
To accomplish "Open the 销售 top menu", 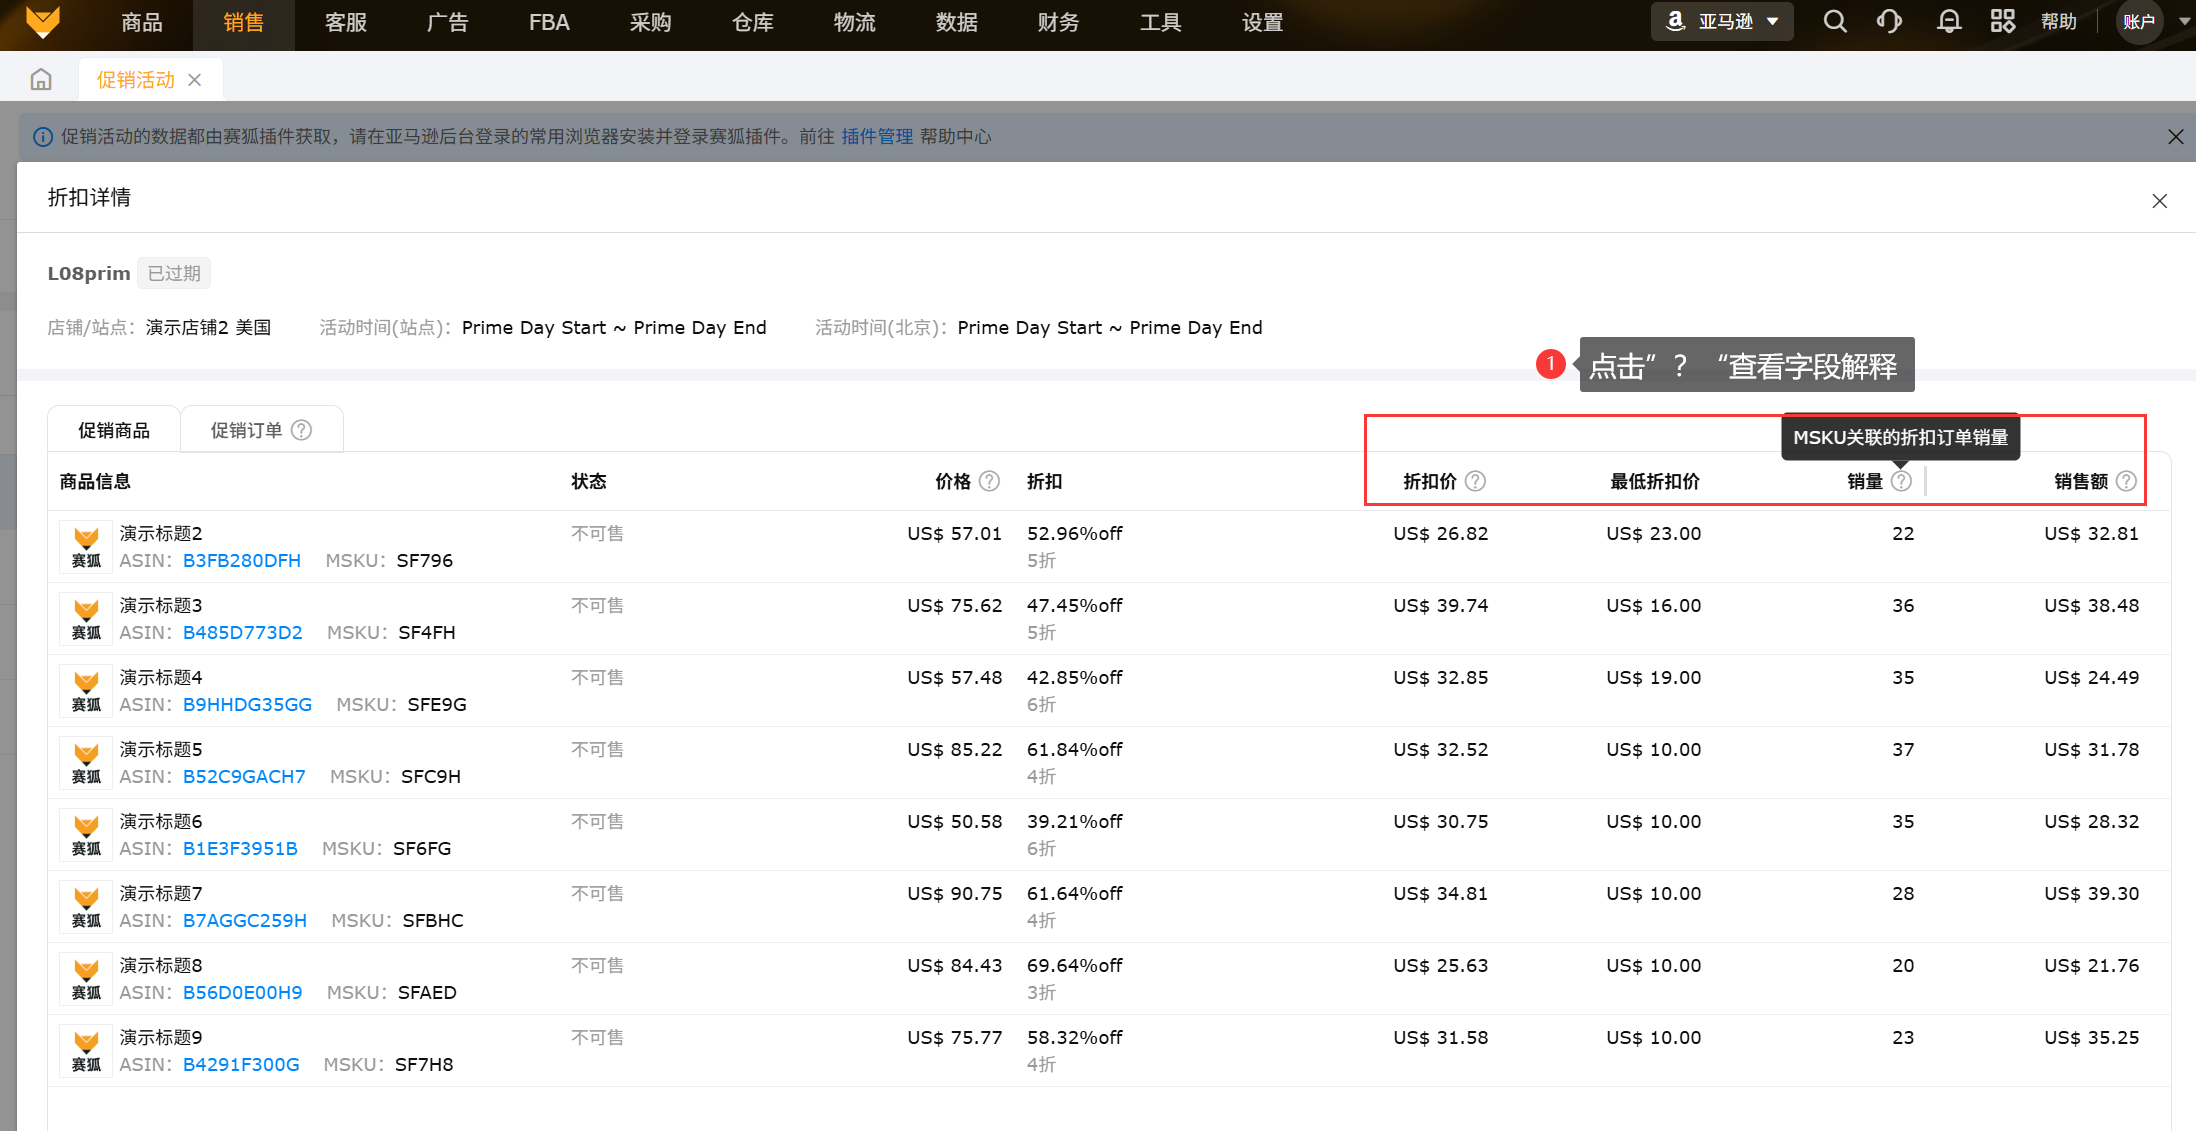I will [243, 23].
